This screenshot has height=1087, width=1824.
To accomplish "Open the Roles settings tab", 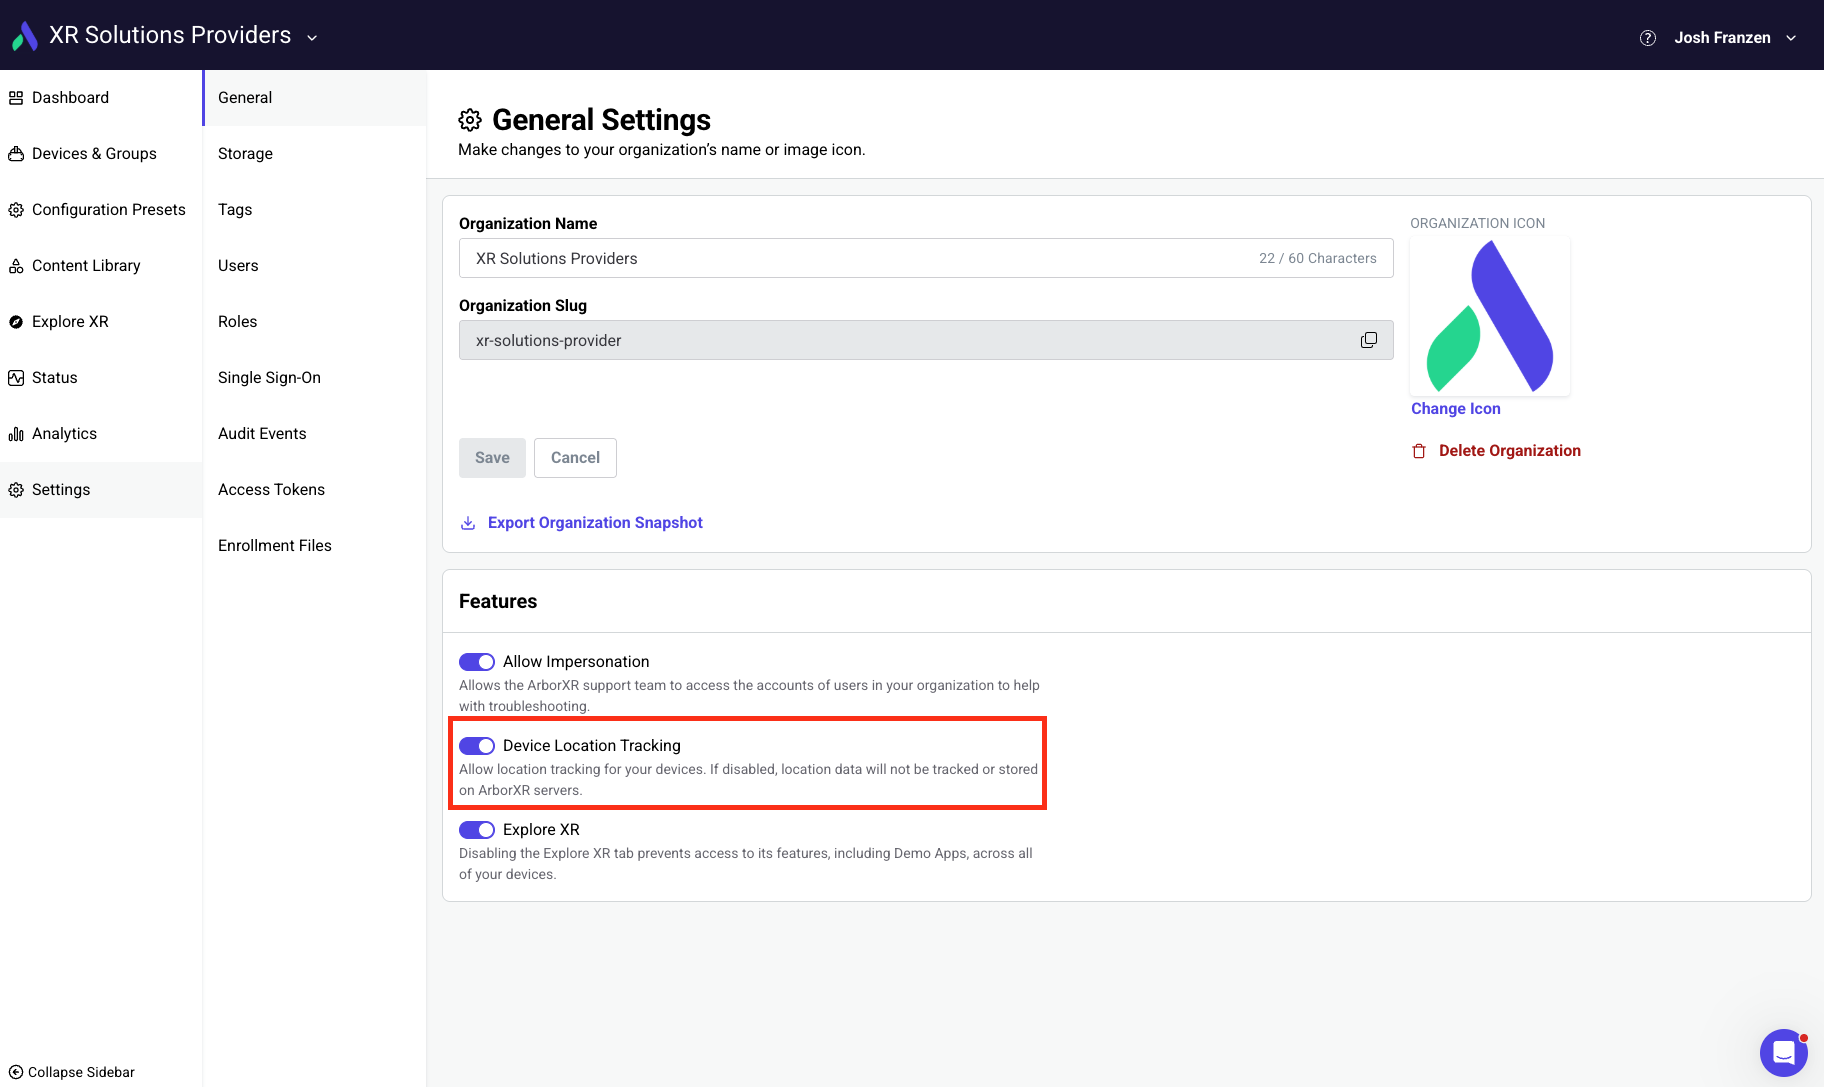I will tap(315, 322).
